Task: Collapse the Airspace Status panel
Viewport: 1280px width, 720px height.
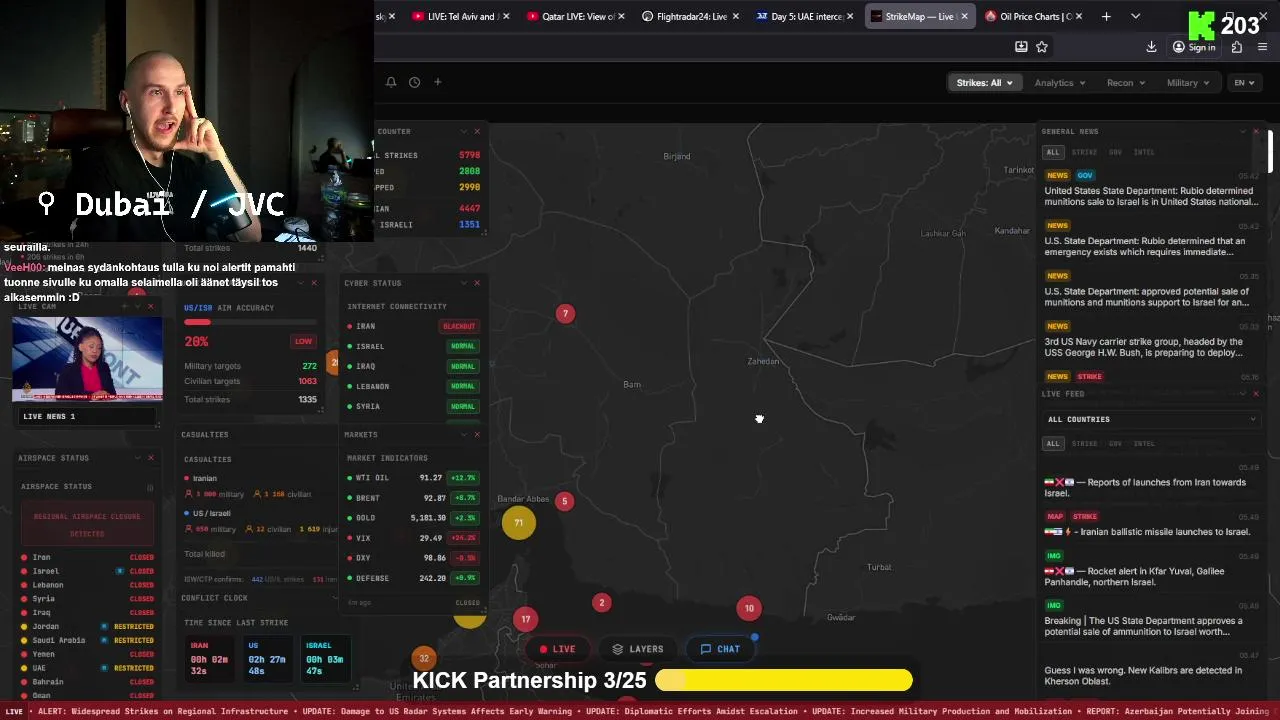Action: click(x=137, y=458)
